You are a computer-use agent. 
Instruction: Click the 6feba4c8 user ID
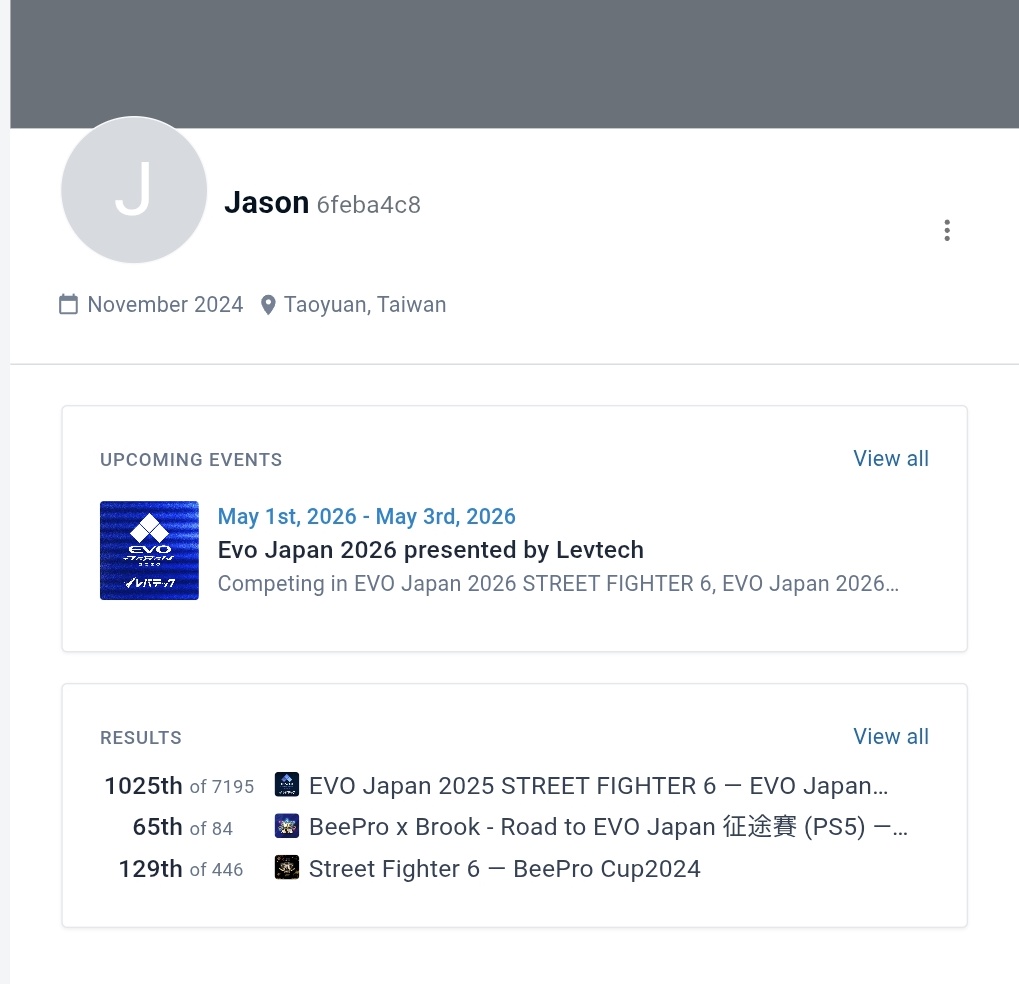pos(368,205)
